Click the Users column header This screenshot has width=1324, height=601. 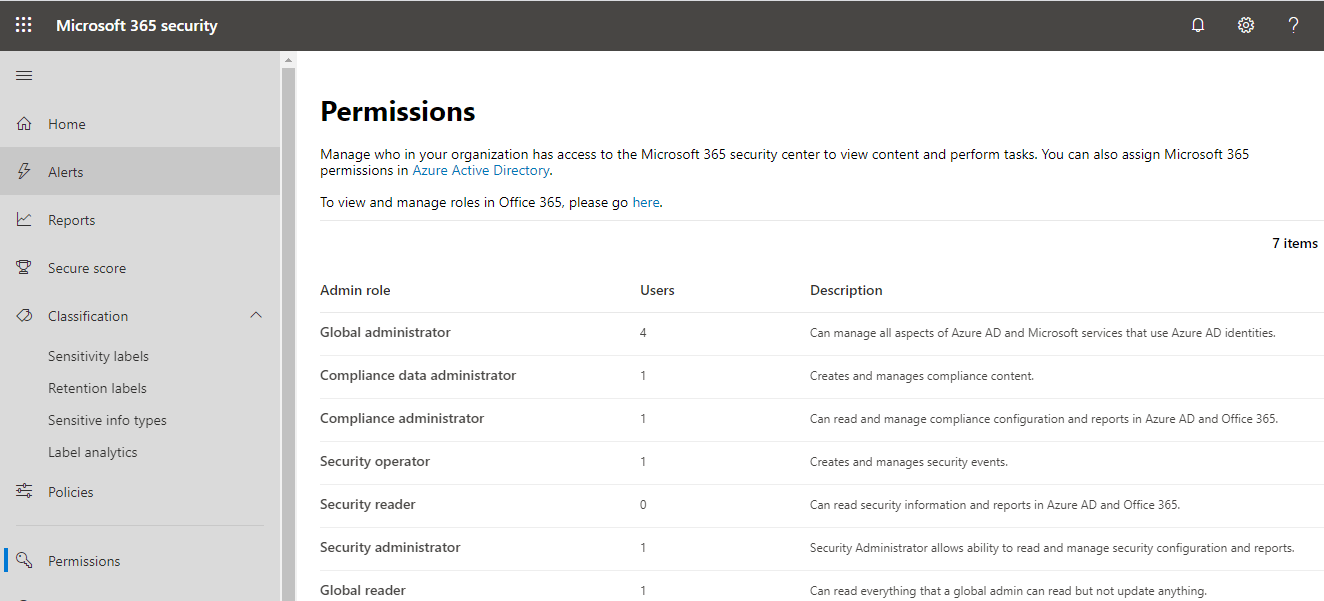[657, 290]
